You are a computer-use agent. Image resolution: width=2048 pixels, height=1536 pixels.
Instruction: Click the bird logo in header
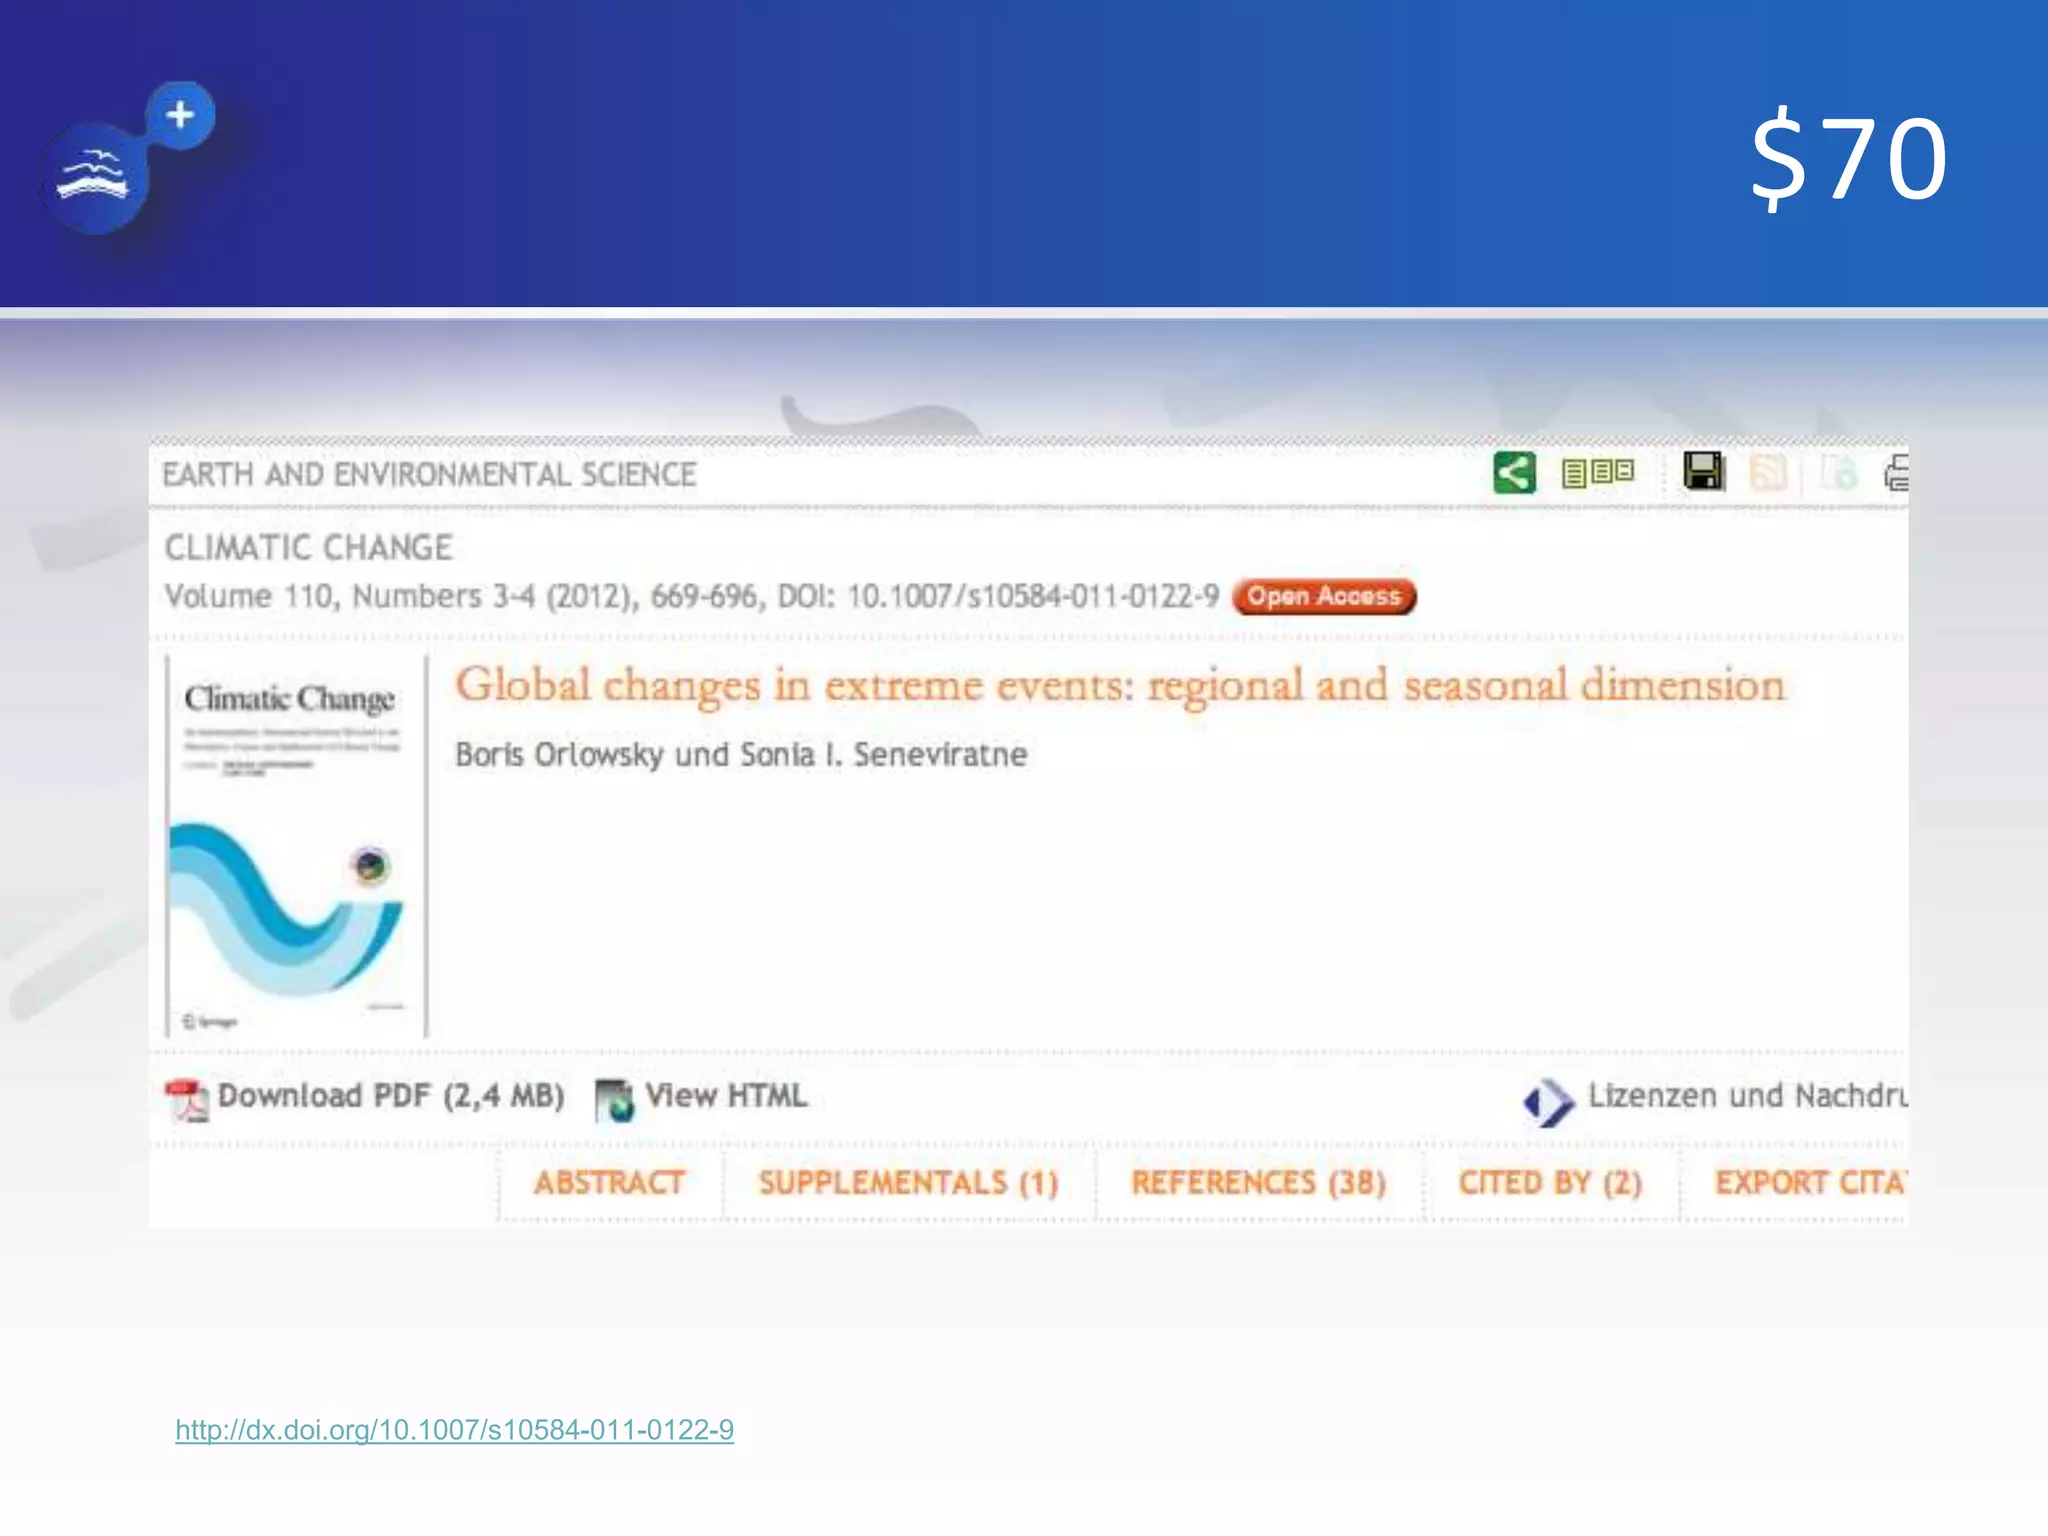tap(94, 177)
